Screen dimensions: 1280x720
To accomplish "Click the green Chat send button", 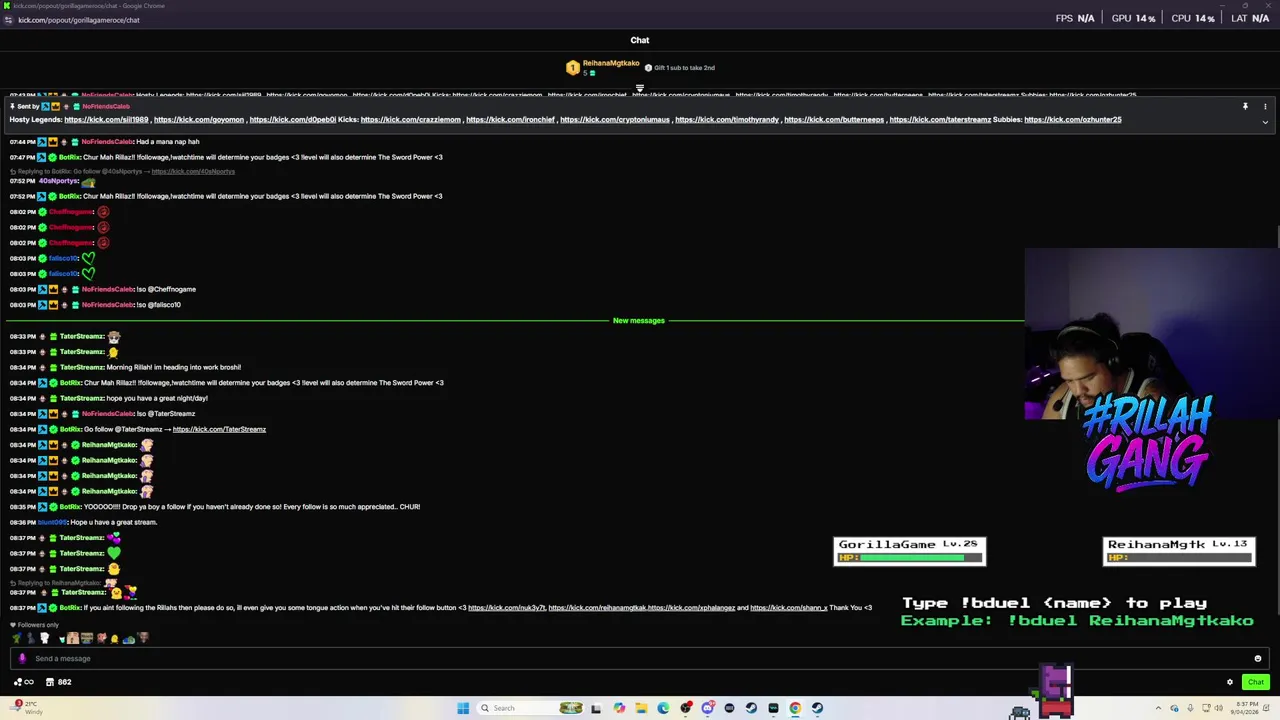I will (x=1256, y=682).
